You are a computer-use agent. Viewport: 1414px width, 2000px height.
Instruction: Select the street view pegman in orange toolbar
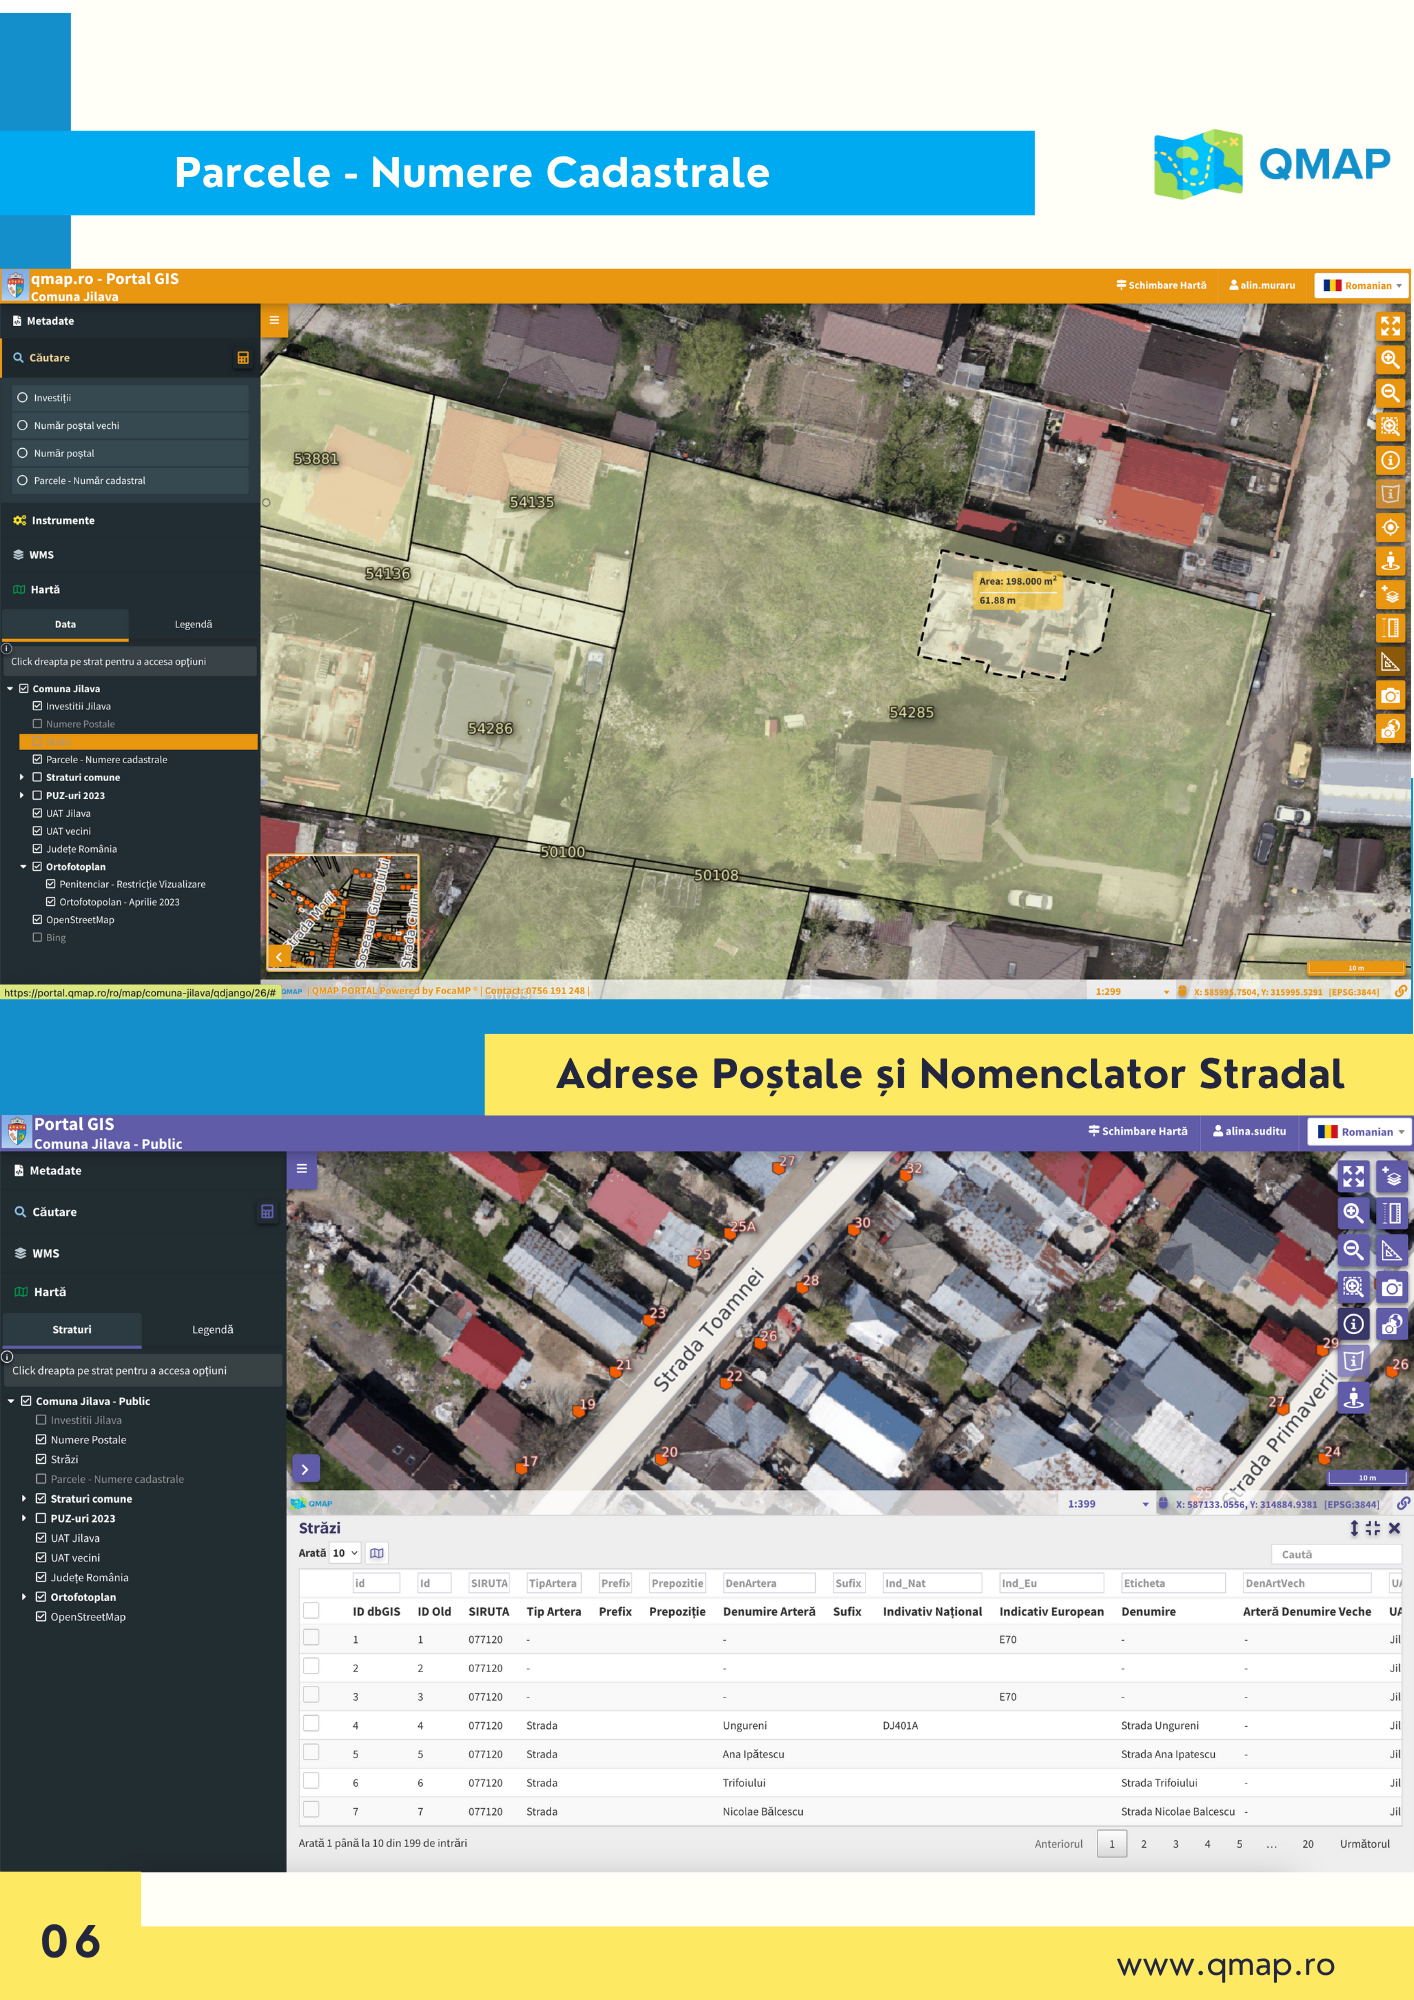[x=1390, y=561]
